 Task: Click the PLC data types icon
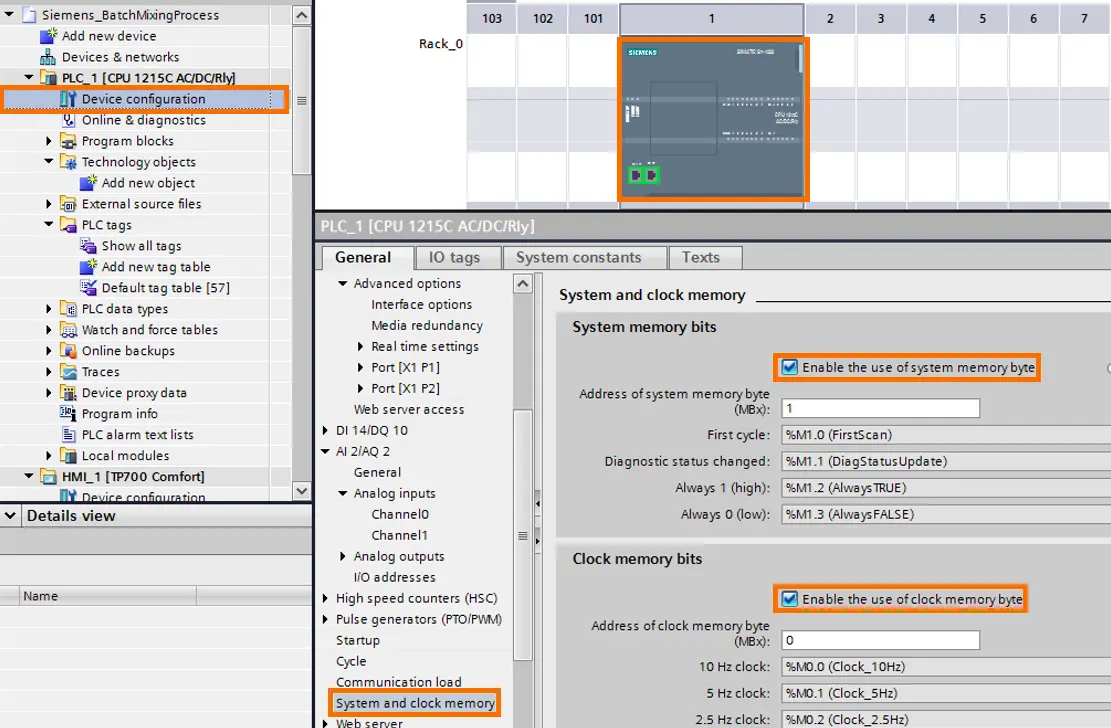68,309
